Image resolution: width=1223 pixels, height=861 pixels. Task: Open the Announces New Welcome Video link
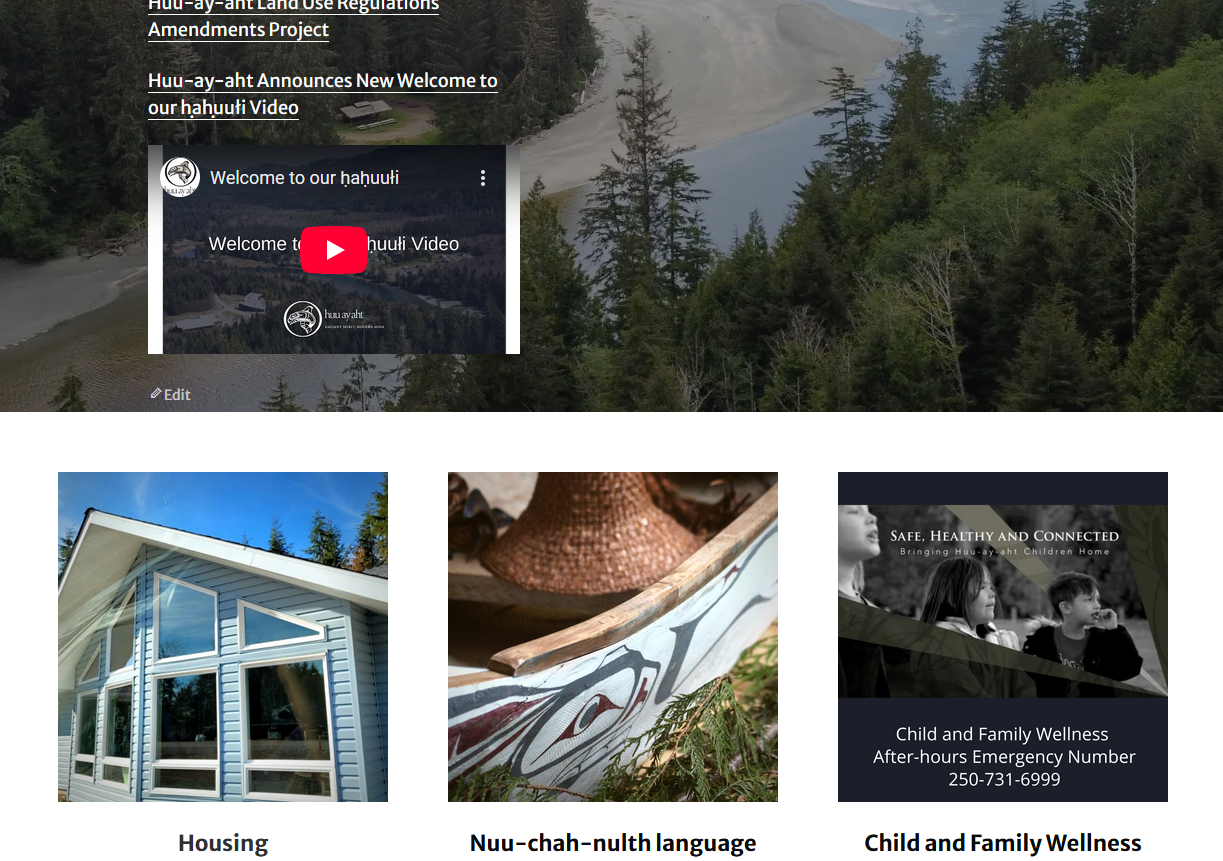coord(323,94)
